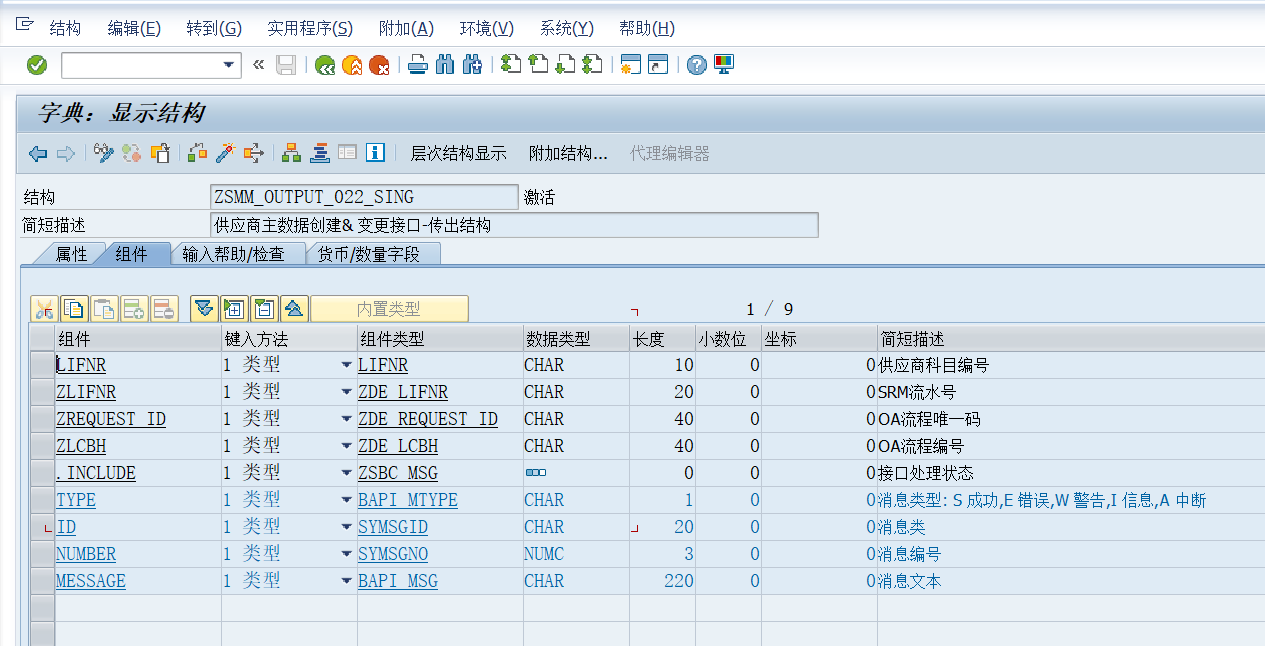The width and height of the screenshot is (1265, 646).
Task: Open typing method dropdown for ZLCBH row
Action: [346, 447]
